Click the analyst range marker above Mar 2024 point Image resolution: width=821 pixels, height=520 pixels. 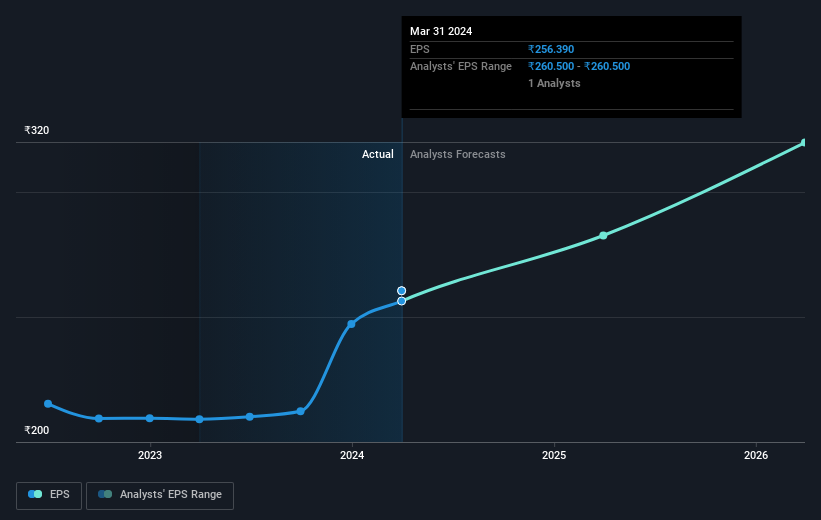tap(402, 291)
